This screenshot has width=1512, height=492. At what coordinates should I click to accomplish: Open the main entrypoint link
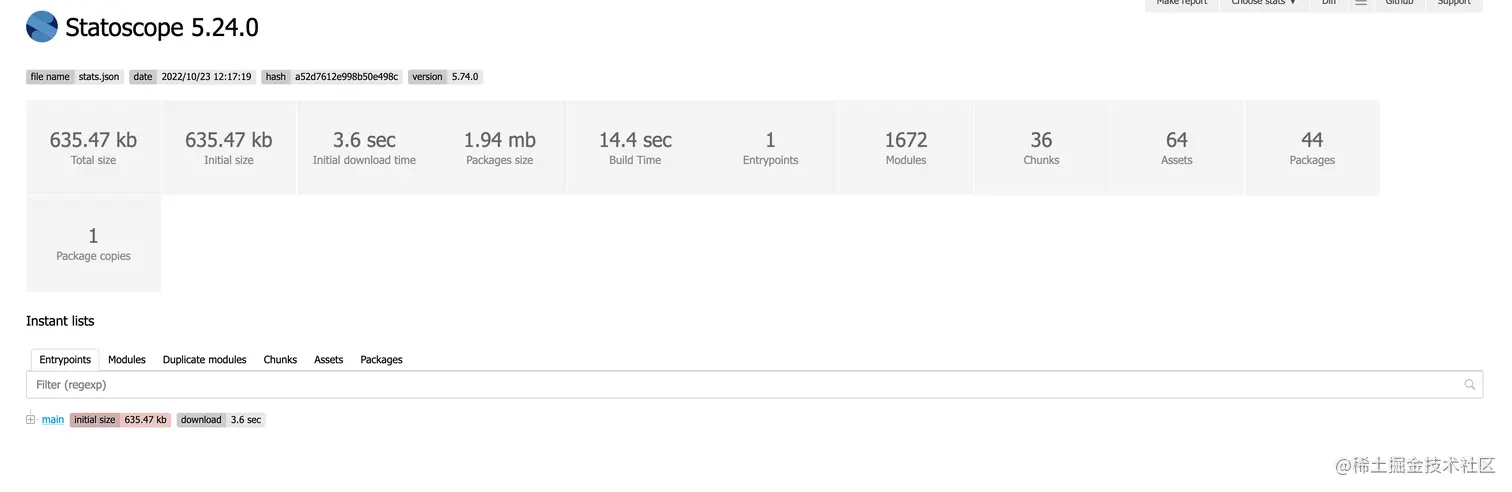click(x=53, y=420)
